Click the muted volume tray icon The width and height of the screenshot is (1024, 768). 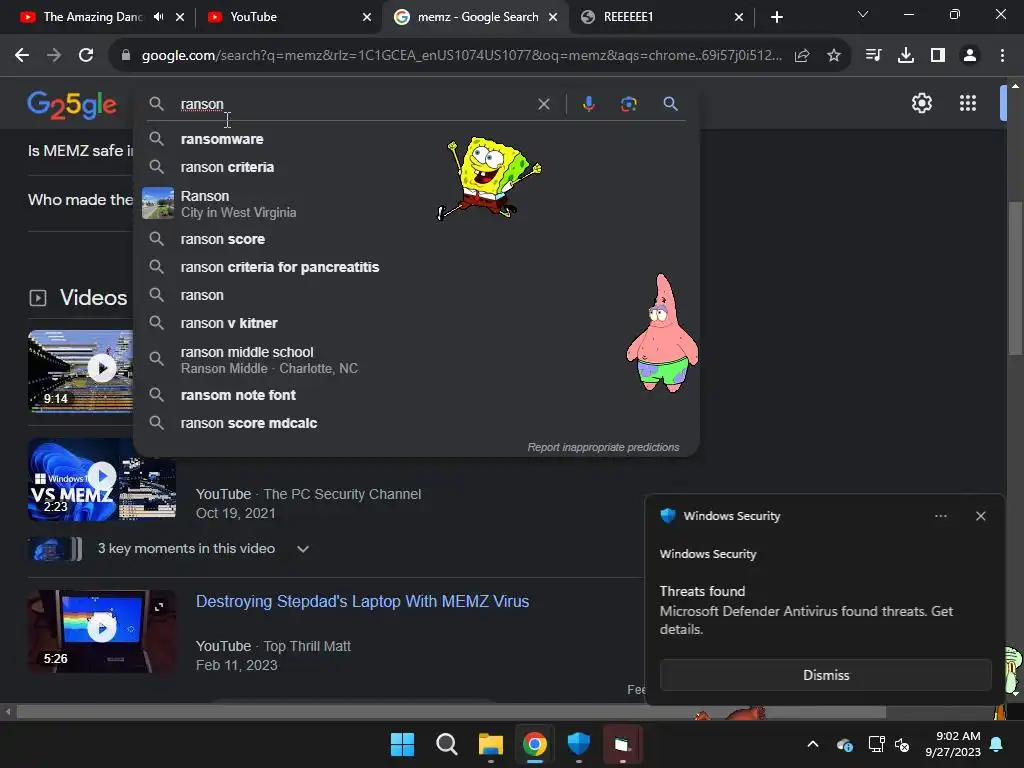click(x=902, y=744)
